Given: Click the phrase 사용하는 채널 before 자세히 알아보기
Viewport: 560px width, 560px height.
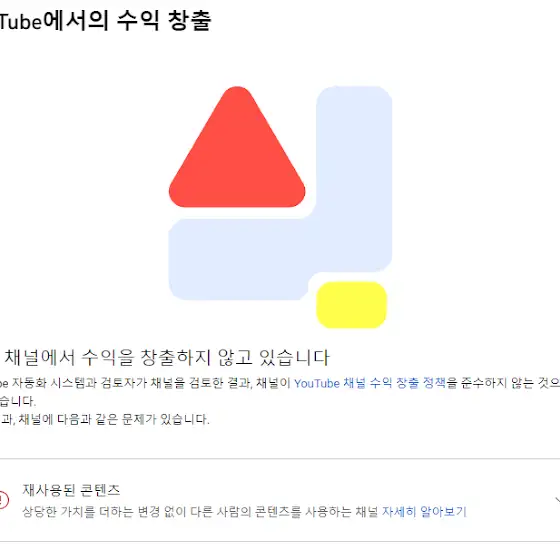Looking at the screenshot, I should pos(341,511).
